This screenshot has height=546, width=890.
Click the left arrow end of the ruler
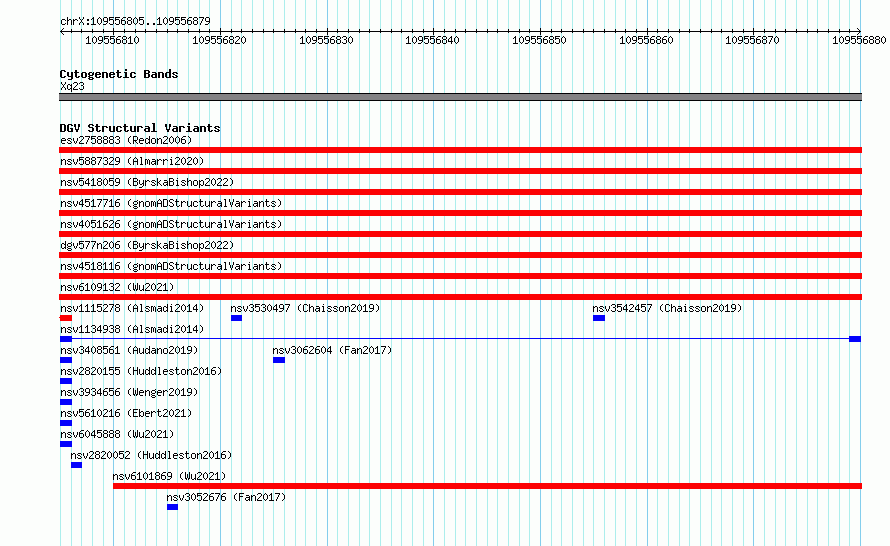tap(62, 31)
